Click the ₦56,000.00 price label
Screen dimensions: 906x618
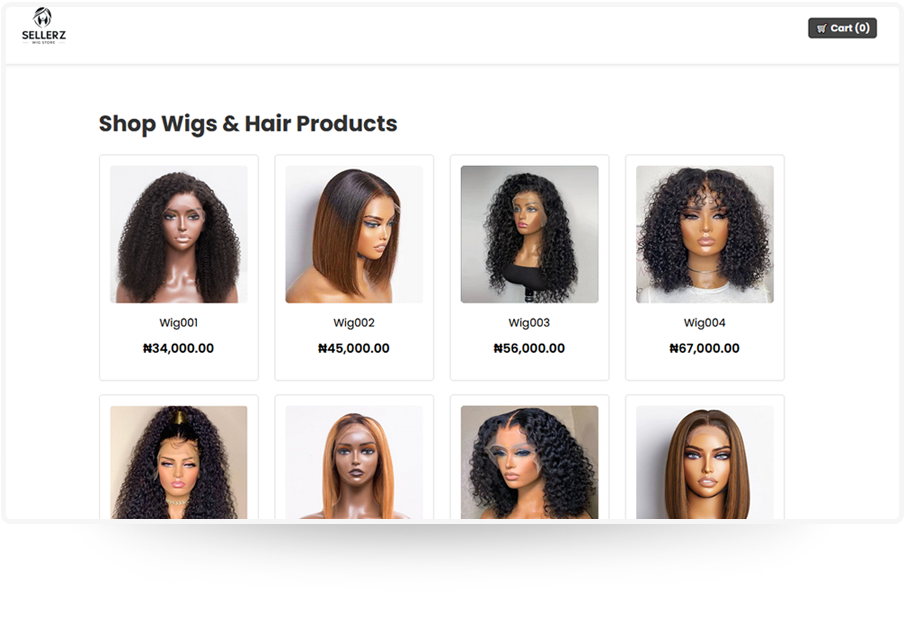[x=529, y=348]
